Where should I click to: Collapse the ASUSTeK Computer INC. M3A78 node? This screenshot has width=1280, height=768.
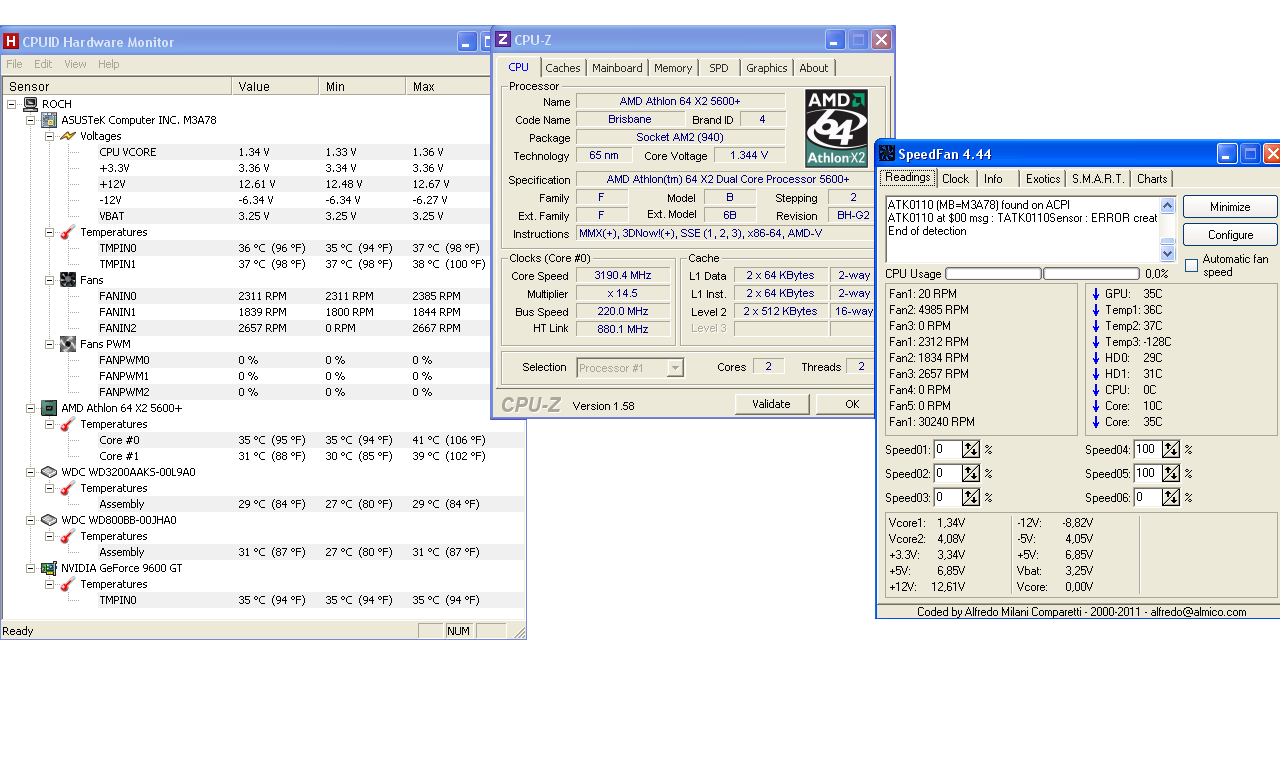(x=31, y=120)
